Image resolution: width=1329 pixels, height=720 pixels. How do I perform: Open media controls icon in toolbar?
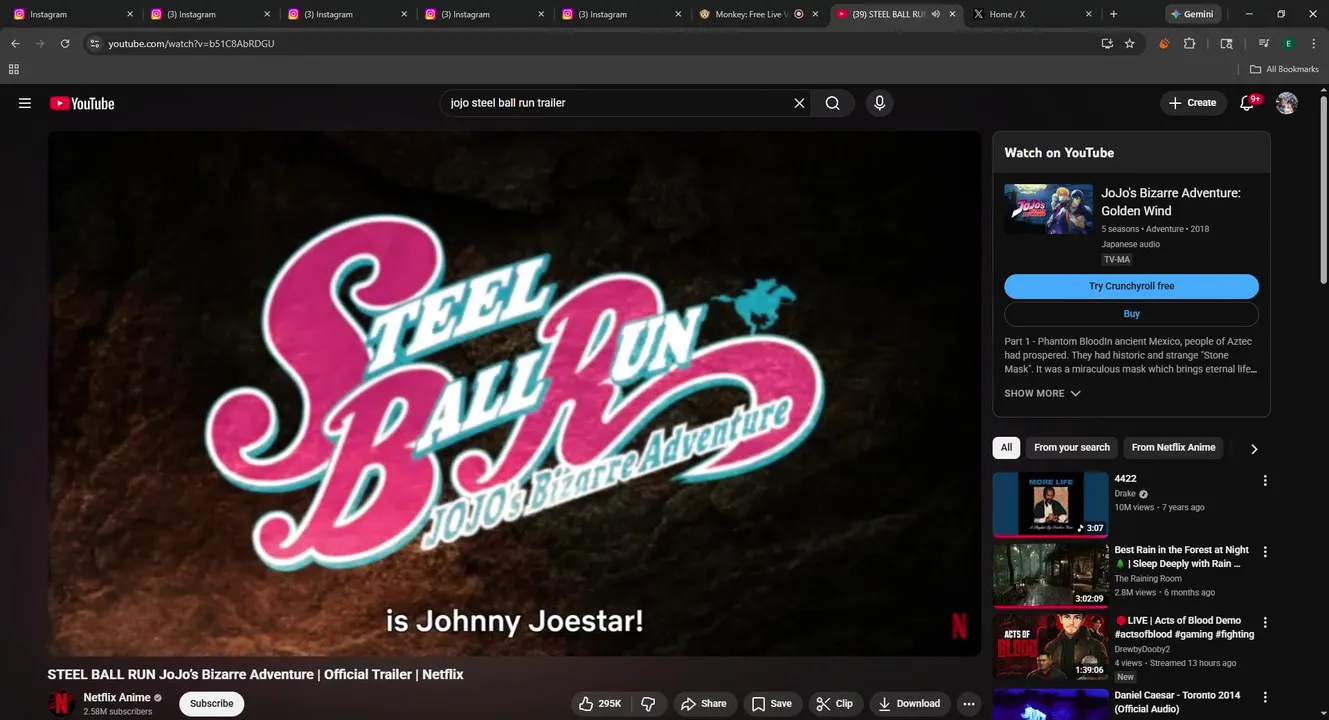tap(1264, 44)
